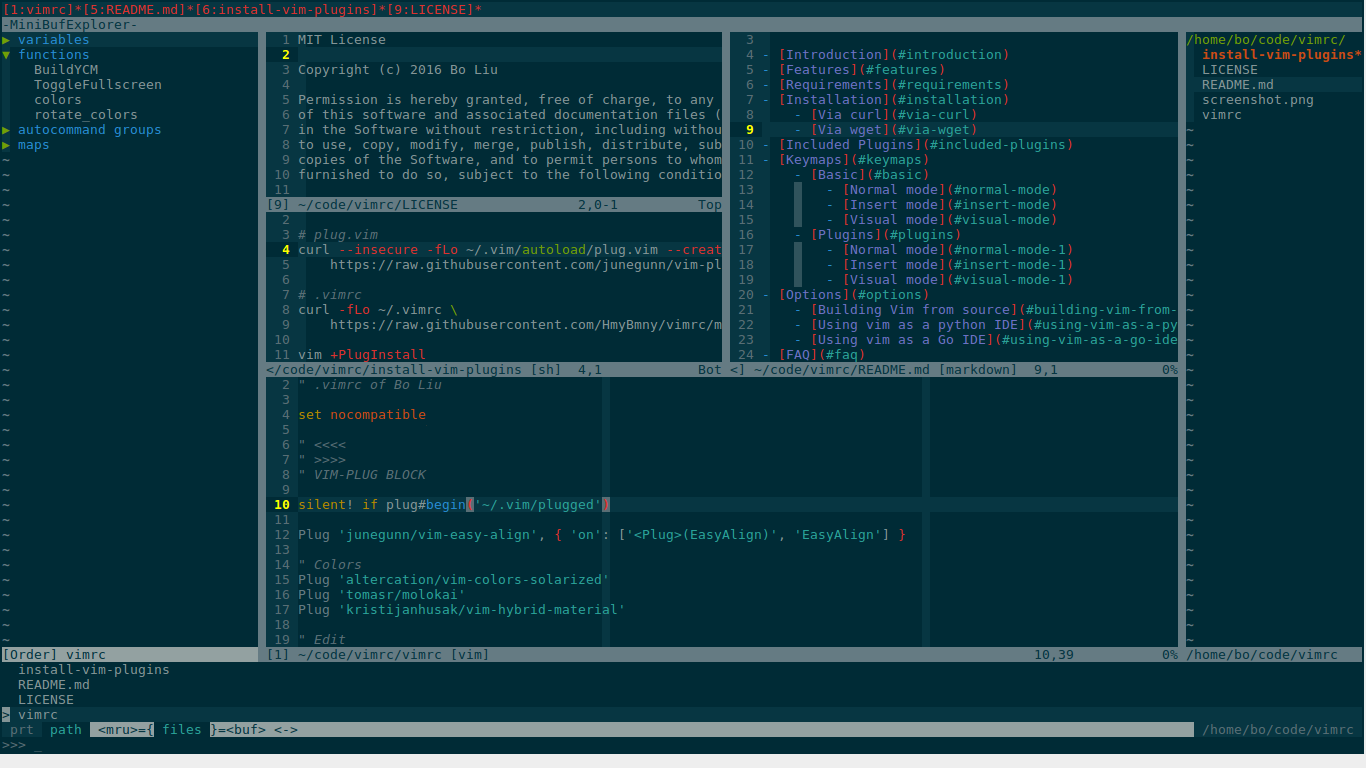Click the [Included Plugins] link in README
This screenshot has width=1366, height=768.
[926, 145]
